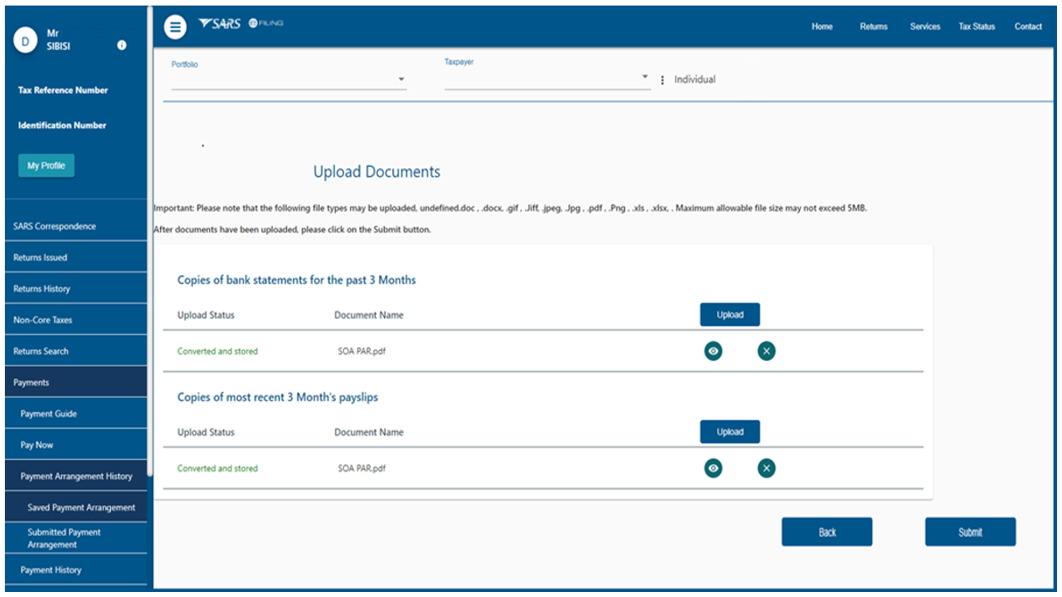Click the My Profile button
Screen dimensions: 1062x597
(46, 166)
